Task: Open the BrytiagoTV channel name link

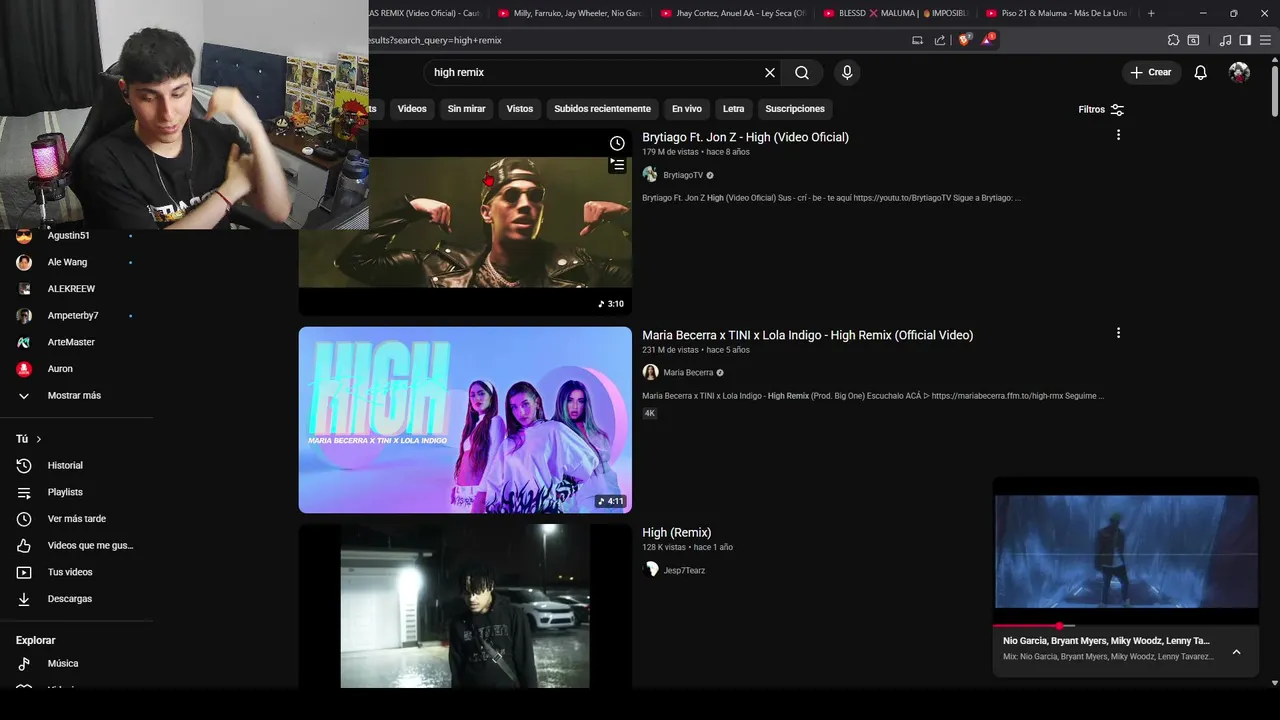Action: 683,175
